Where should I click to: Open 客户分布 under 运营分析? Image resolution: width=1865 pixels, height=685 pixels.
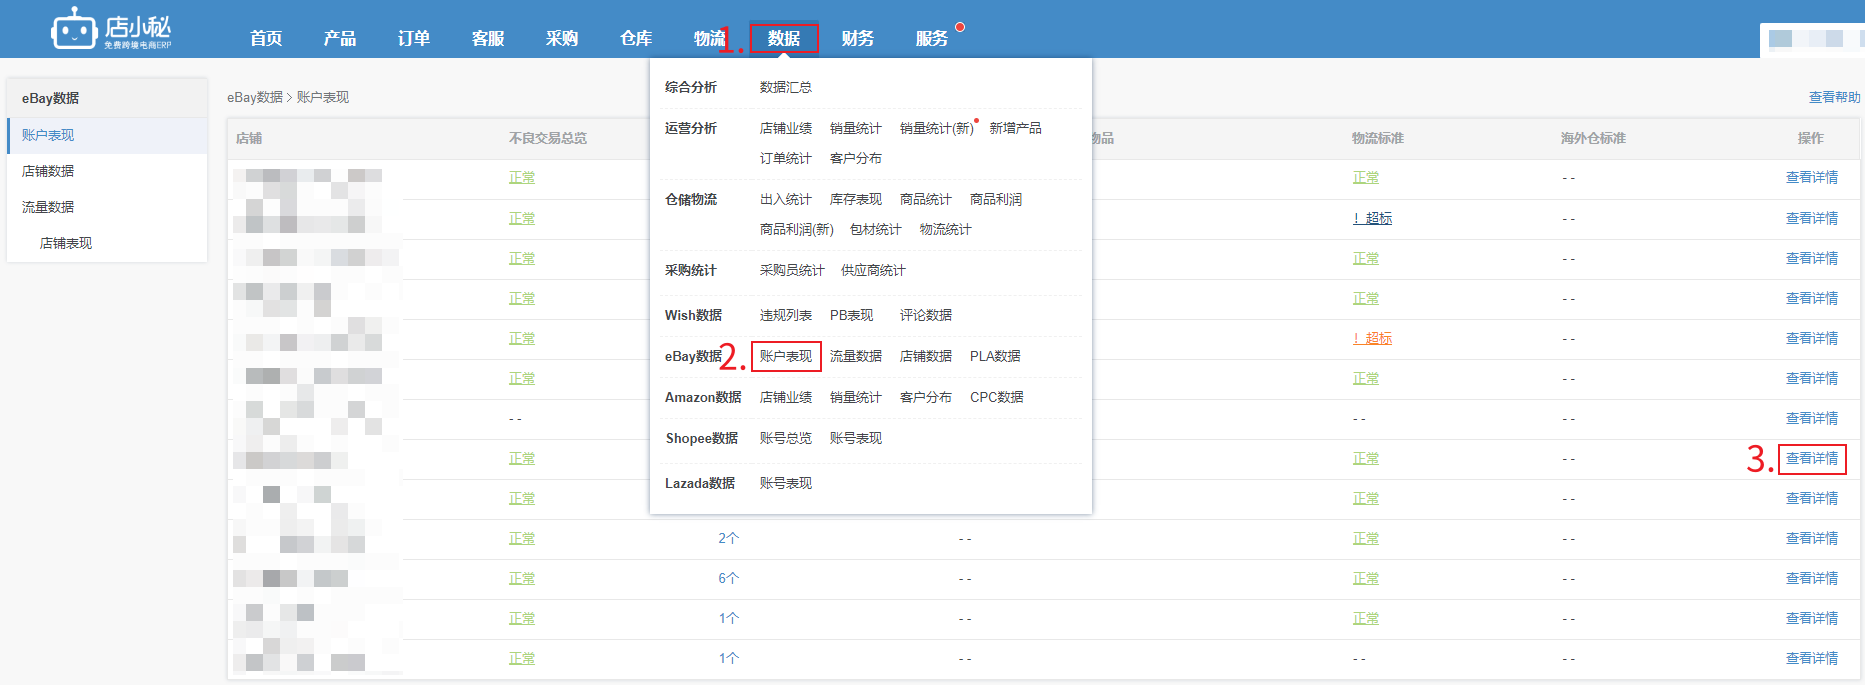pos(856,158)
